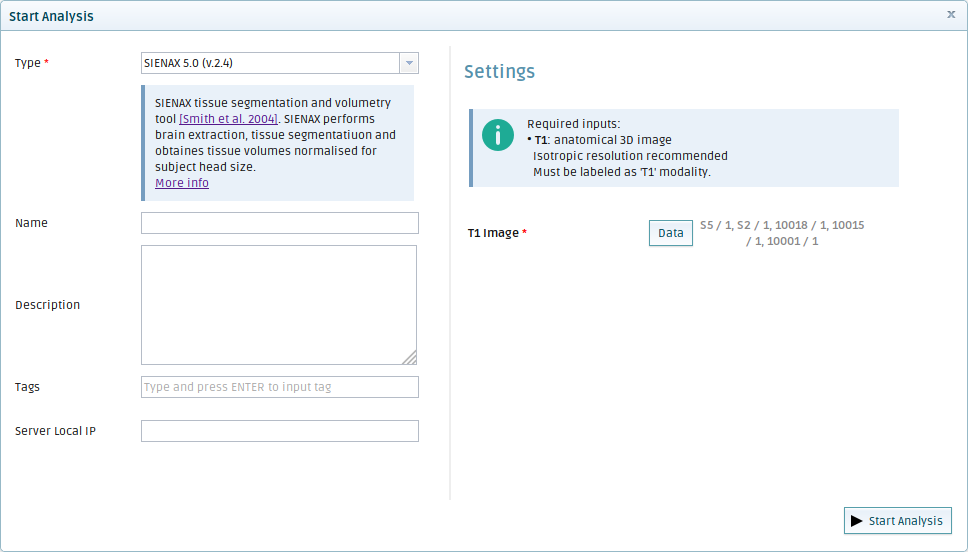The width and height of the screenshot is (968, 552).
Task: Follow the More info link
Action: point(182,183)
